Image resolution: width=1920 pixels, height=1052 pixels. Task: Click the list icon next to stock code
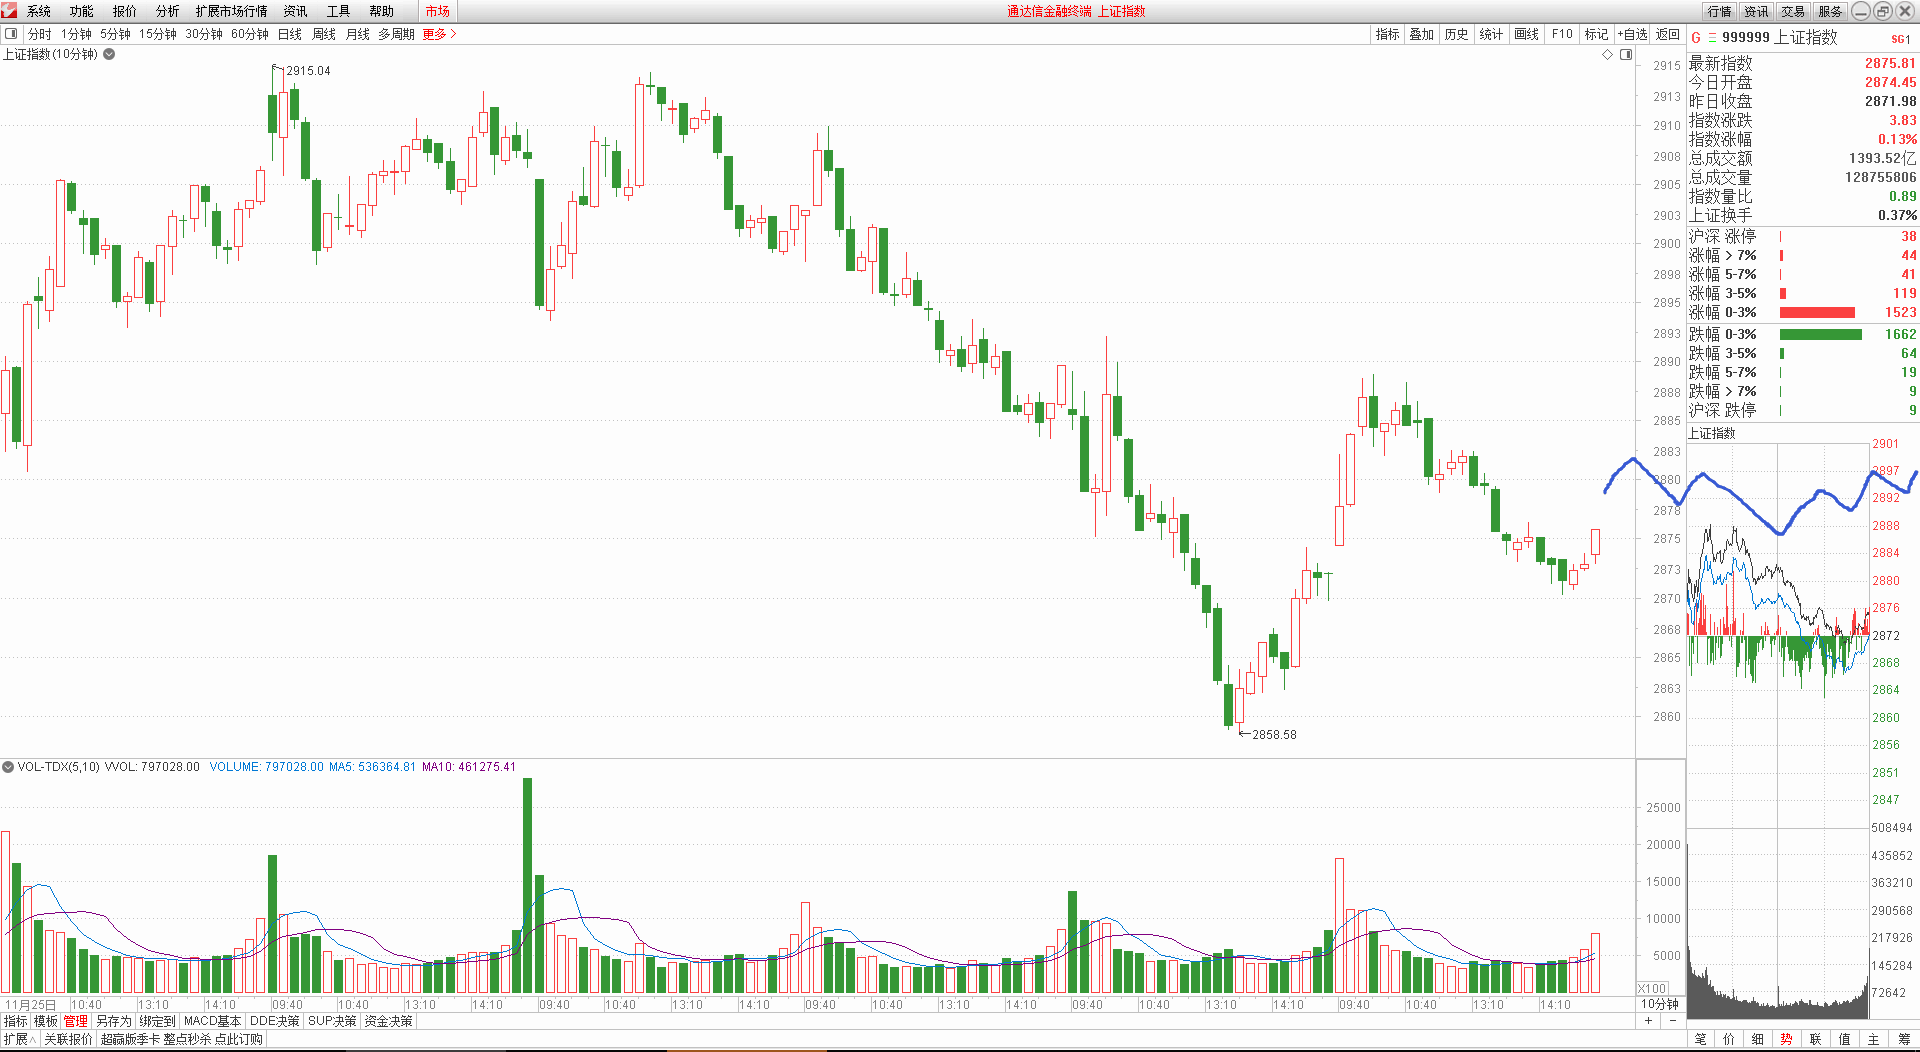tap(1712, 38)
